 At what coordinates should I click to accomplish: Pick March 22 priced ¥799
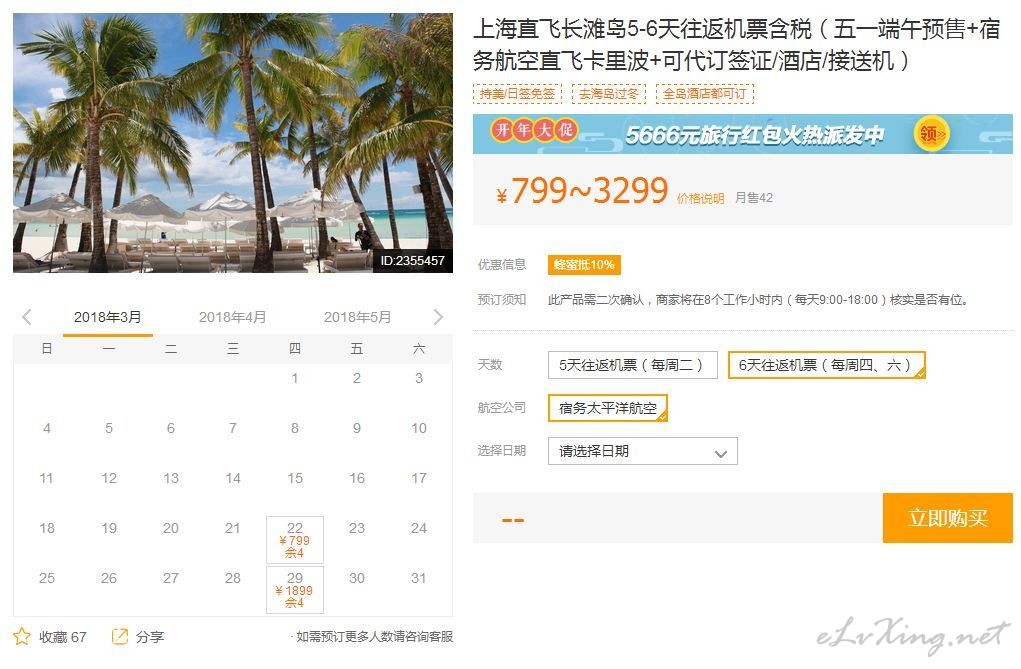click(295, 540)
